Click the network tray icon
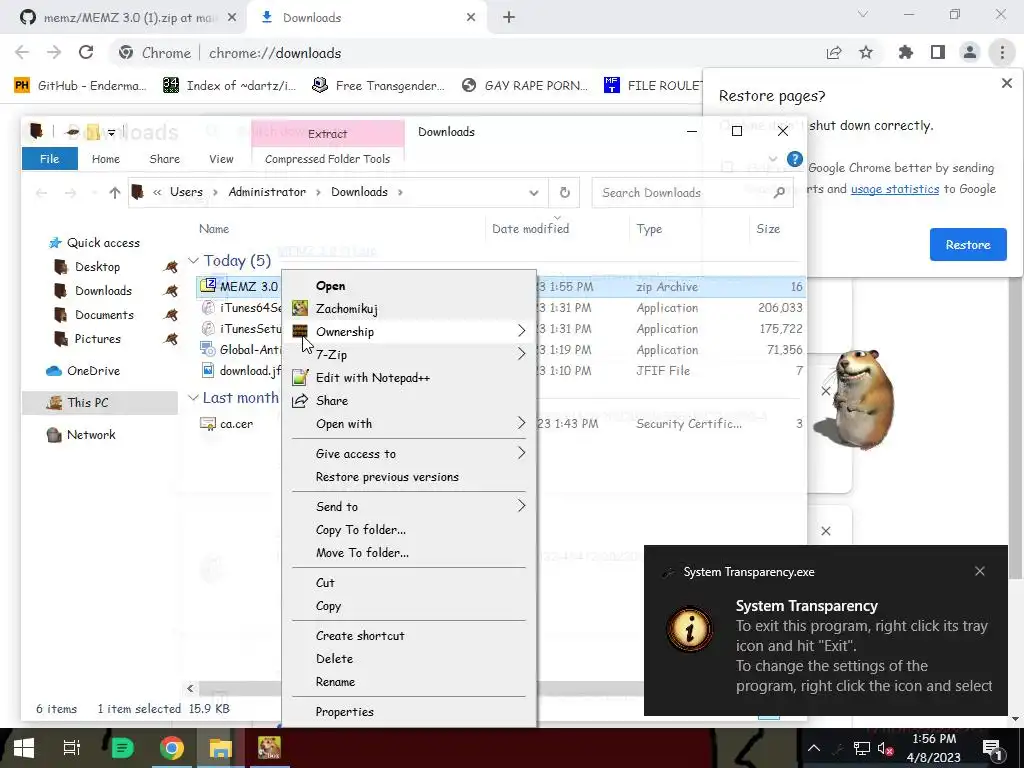Image resolution: width=1024 pixels, height=768 pixels. point(862,748)
